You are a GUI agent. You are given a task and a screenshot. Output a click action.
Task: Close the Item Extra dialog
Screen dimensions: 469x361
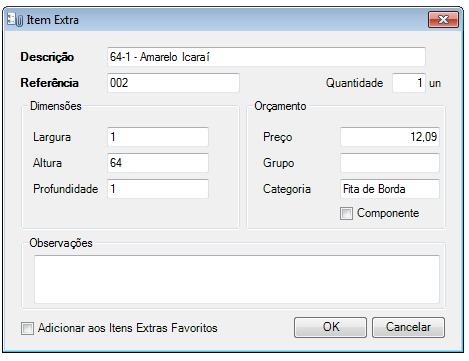pos(443,20)
